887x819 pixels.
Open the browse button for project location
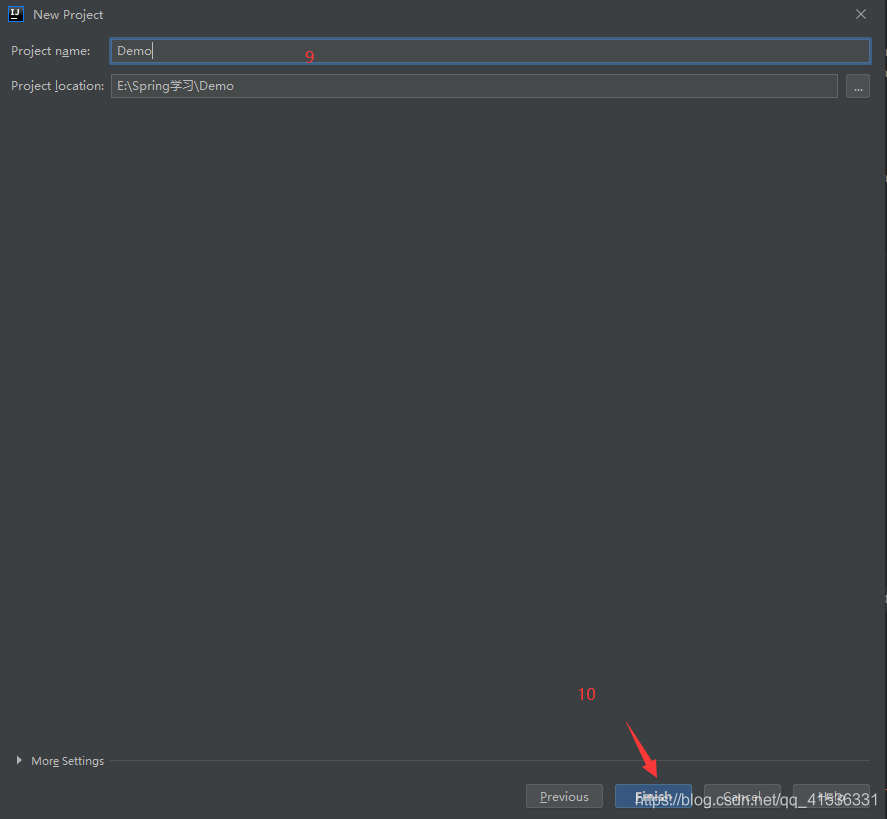[858, 86]
